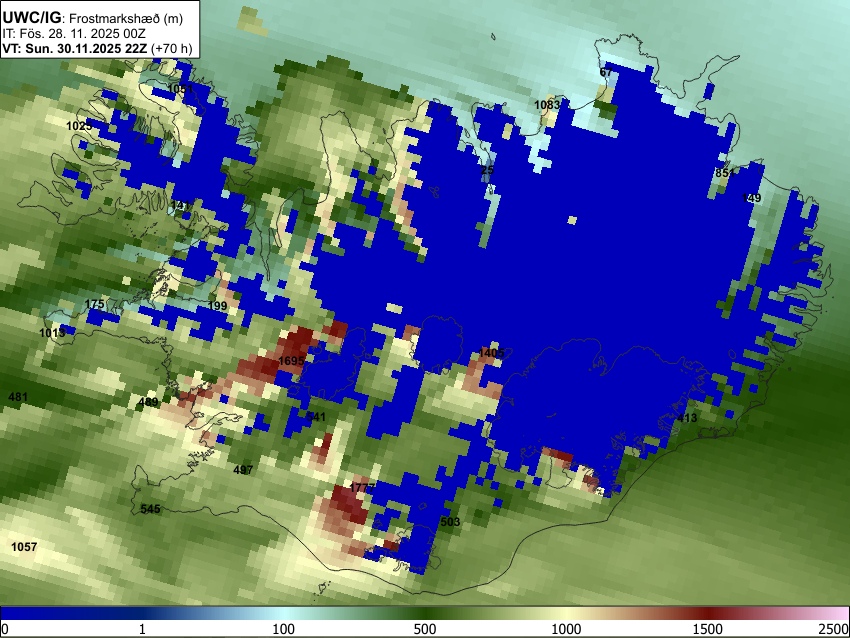The width and height of the screenshot is (850, 638).
Task: Click the 100 tick on the color scale
Action: (284, 629)
